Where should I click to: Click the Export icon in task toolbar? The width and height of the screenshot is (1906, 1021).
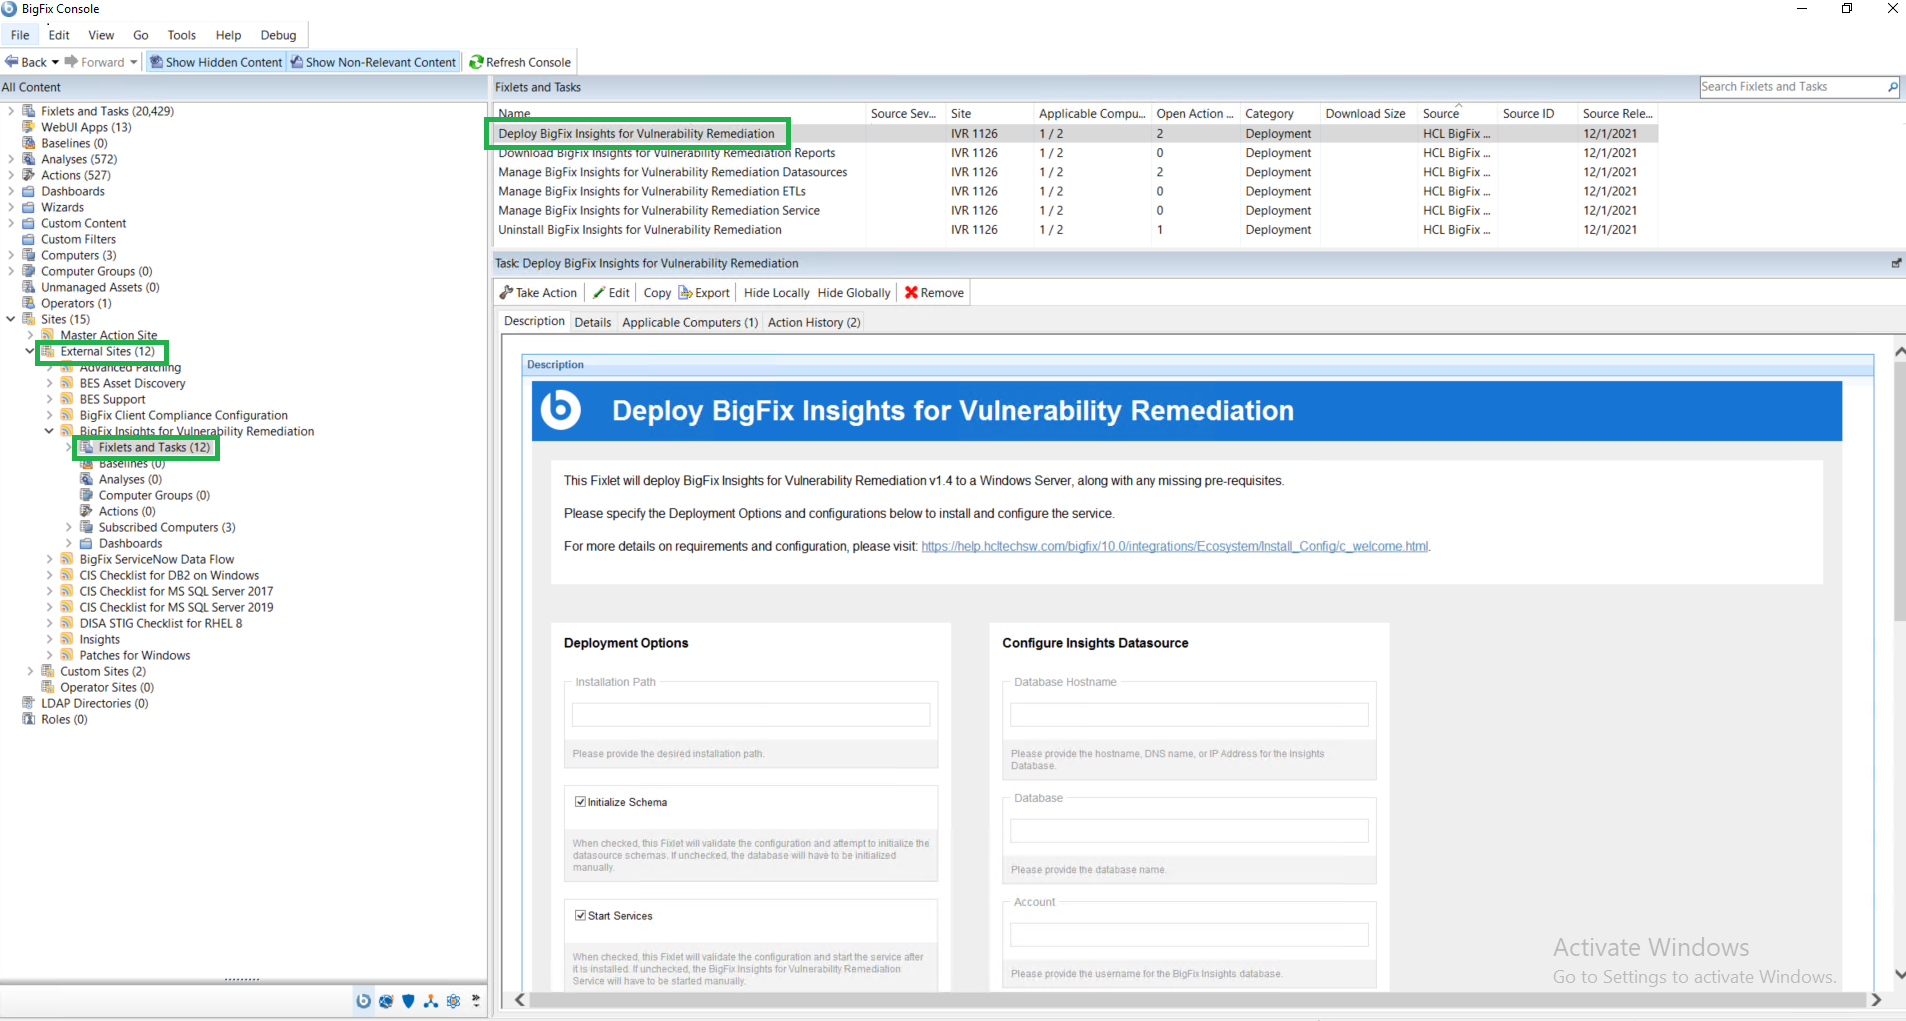tap(686, 293)
